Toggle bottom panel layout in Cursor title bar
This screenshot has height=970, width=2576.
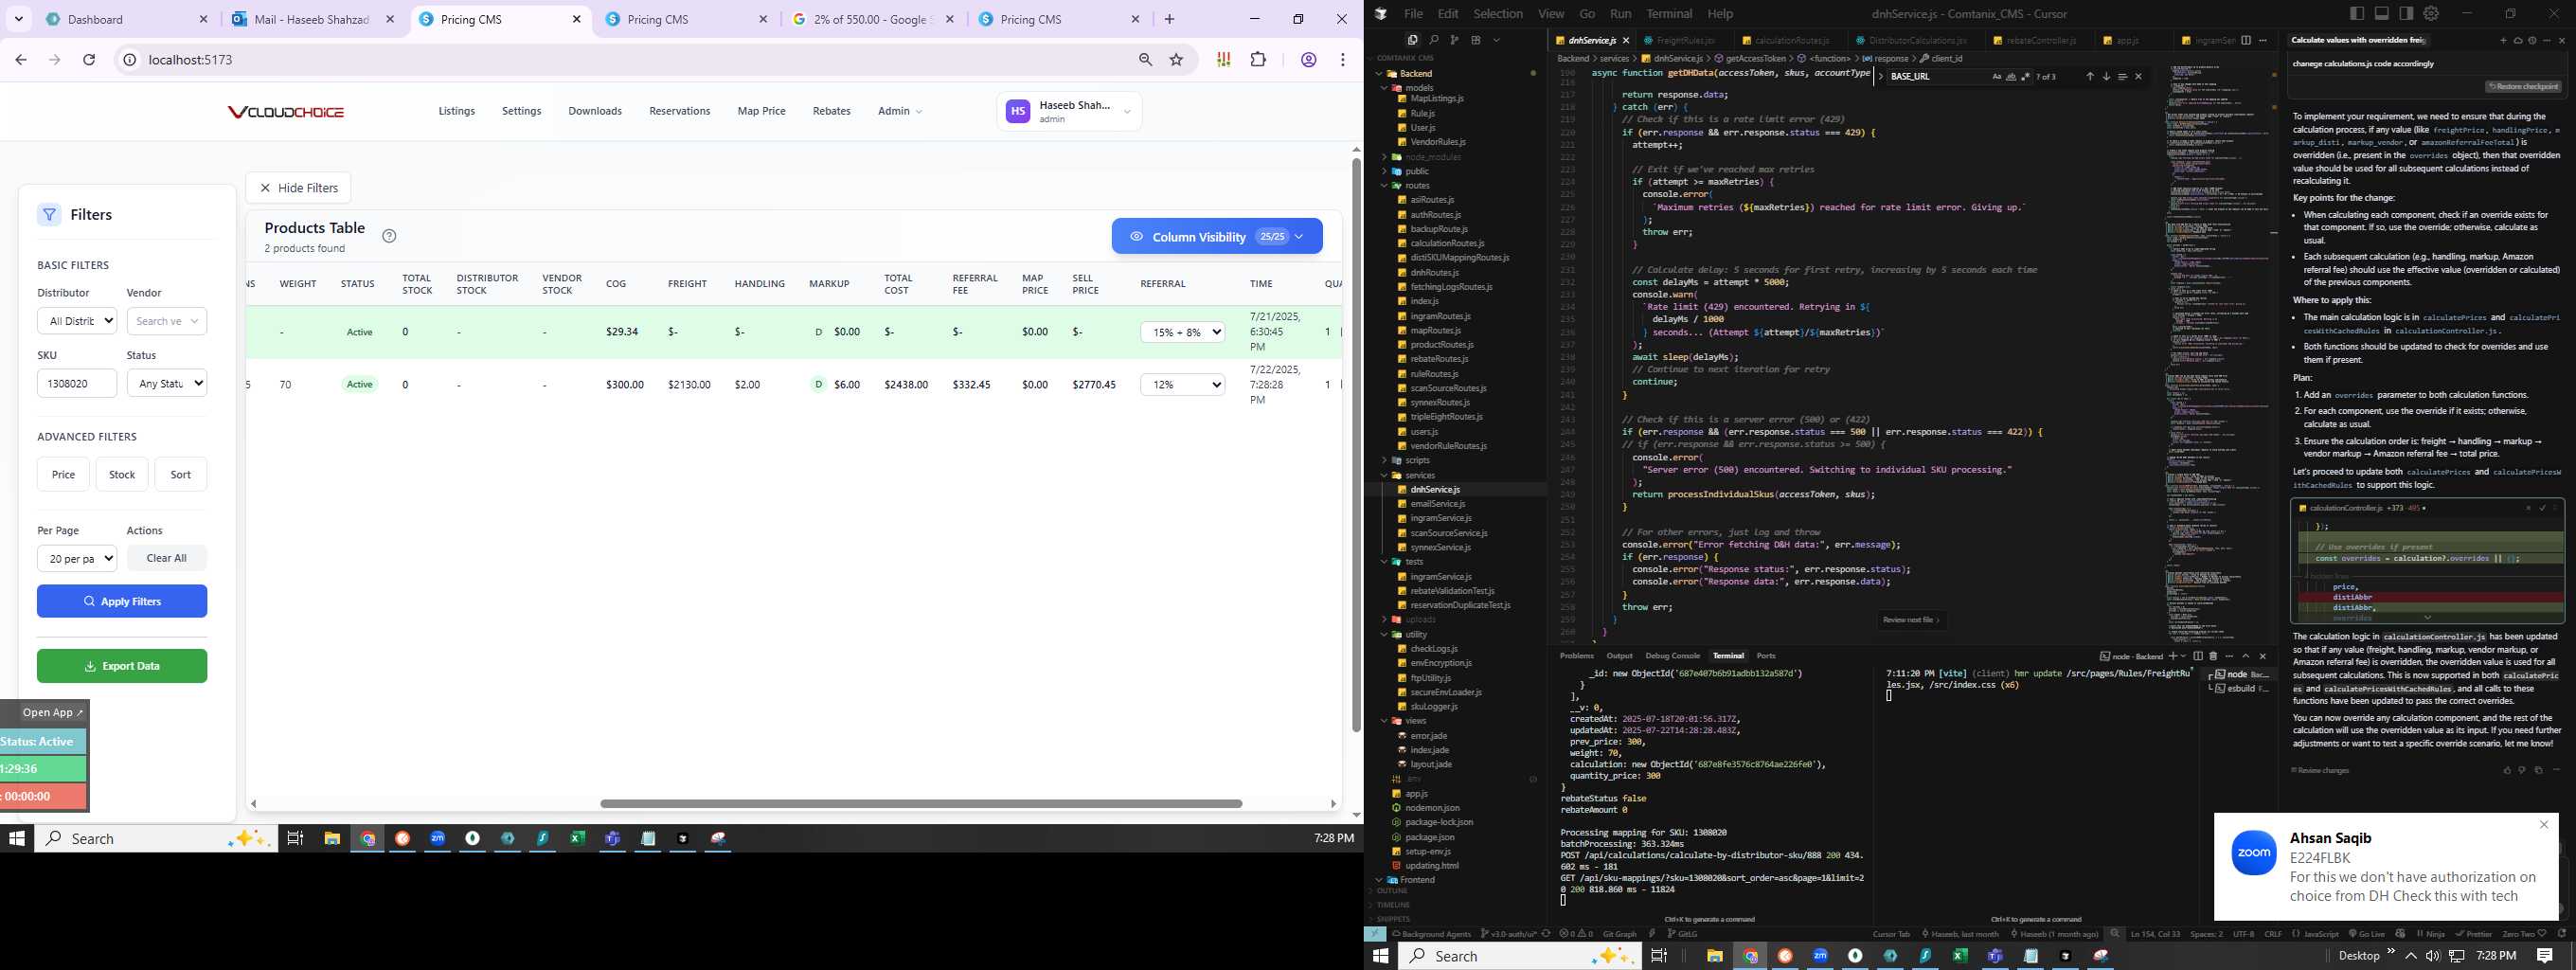point(2382,13)
